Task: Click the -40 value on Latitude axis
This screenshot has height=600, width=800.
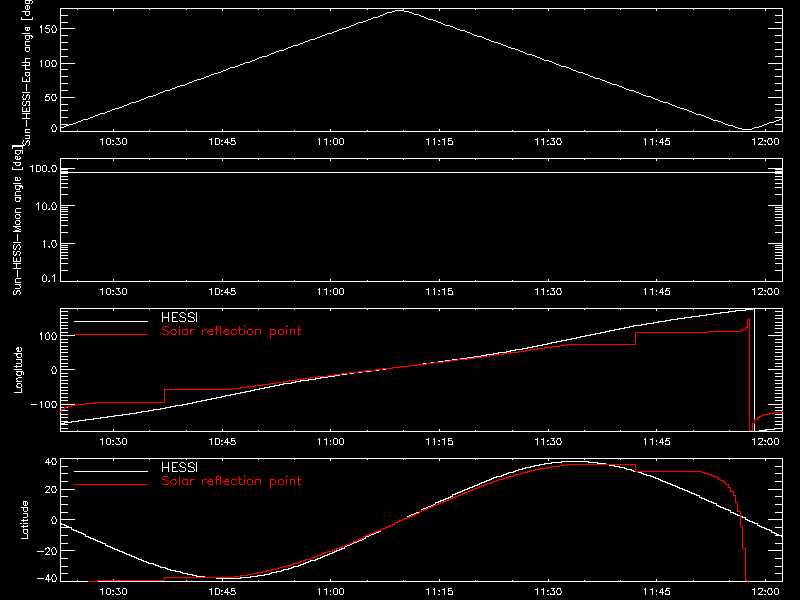Action: [x=47, y=579]
